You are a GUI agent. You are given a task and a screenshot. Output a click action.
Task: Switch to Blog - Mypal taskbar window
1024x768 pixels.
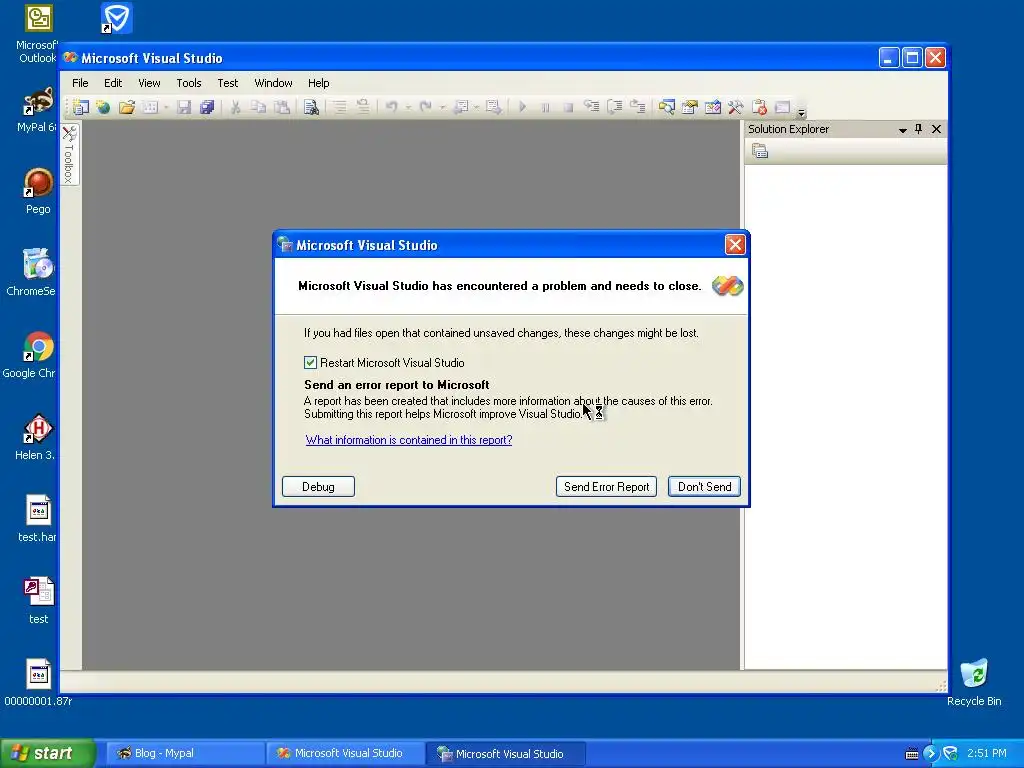point(184,753)
